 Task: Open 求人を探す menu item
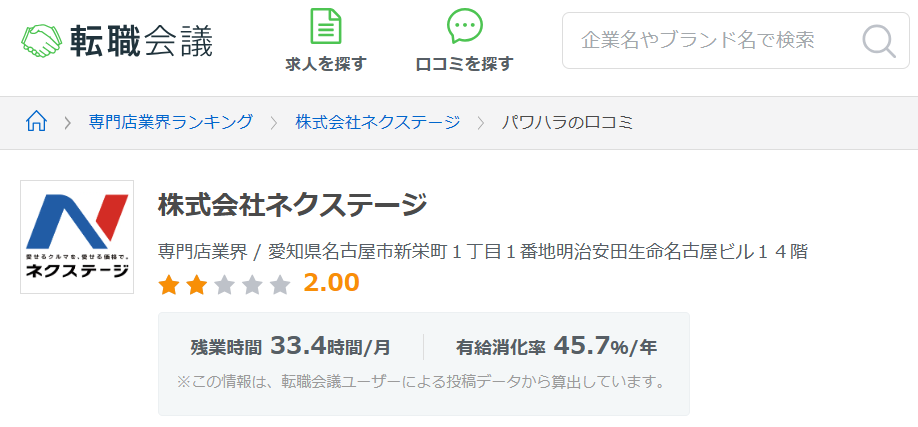(326, 64)
